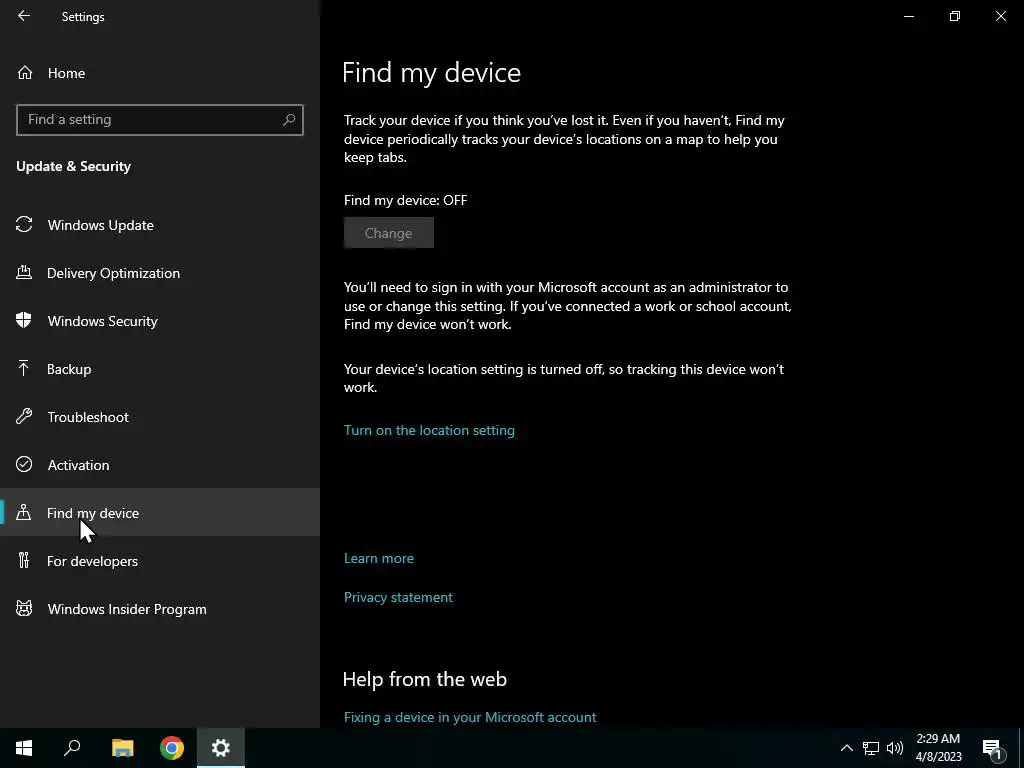
Task: Click the Find my device: OFF status text
Action: point(406,200)
